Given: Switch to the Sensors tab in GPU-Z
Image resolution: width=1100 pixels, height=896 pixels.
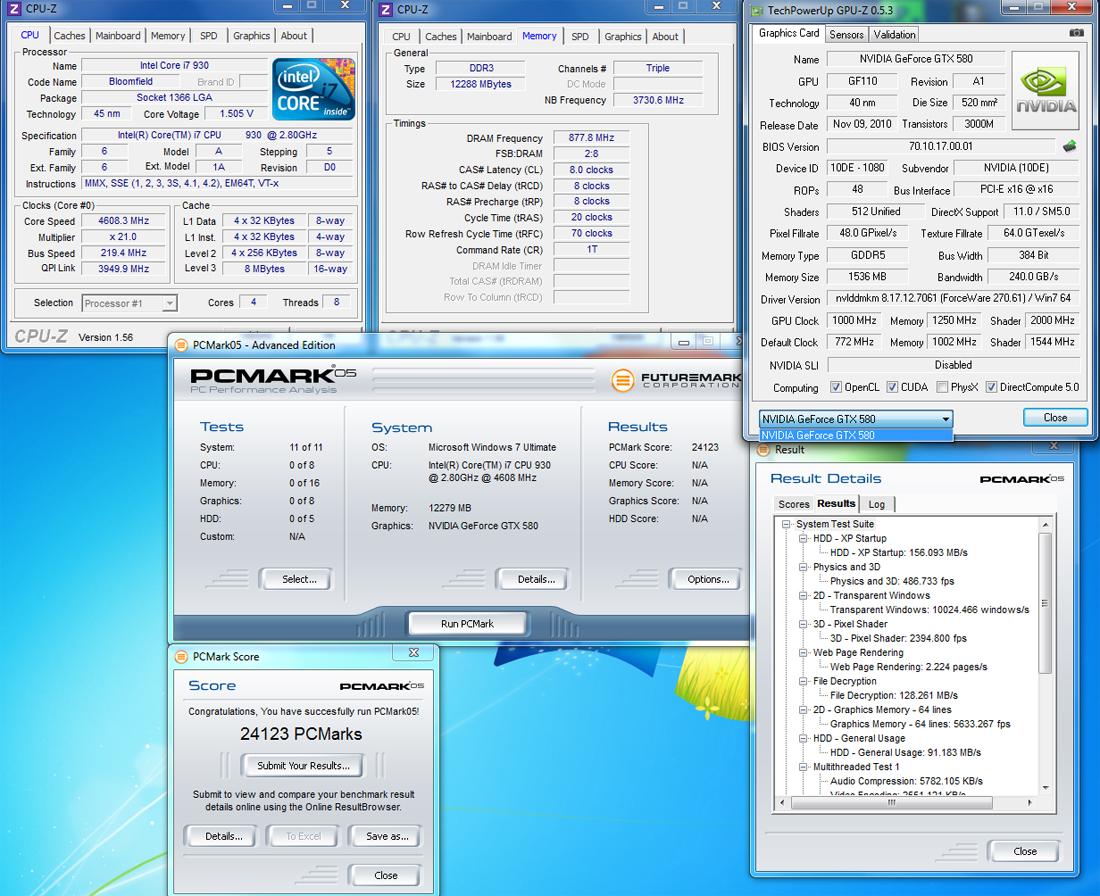Looking at the screenshot, I should [x=846, y=34].
